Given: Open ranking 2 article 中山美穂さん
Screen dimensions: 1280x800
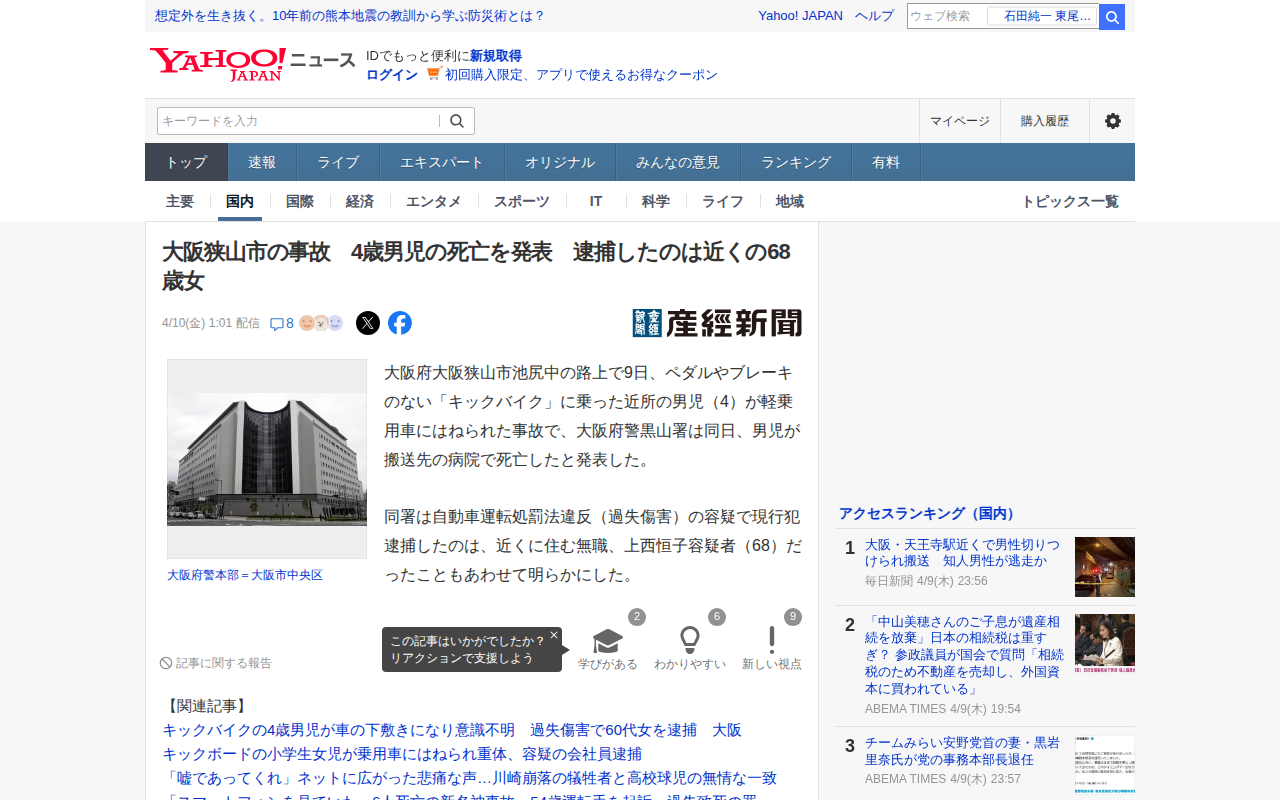Looking at the screenshot, I should click(965, 655).
